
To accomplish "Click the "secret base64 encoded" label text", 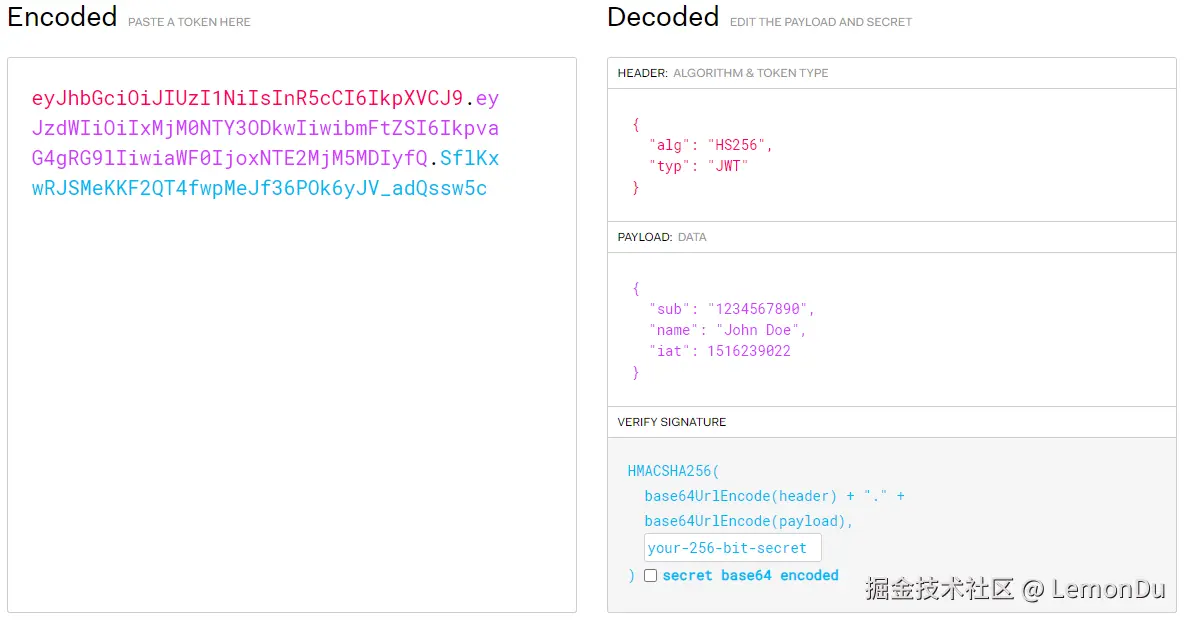I will [750, 575].
